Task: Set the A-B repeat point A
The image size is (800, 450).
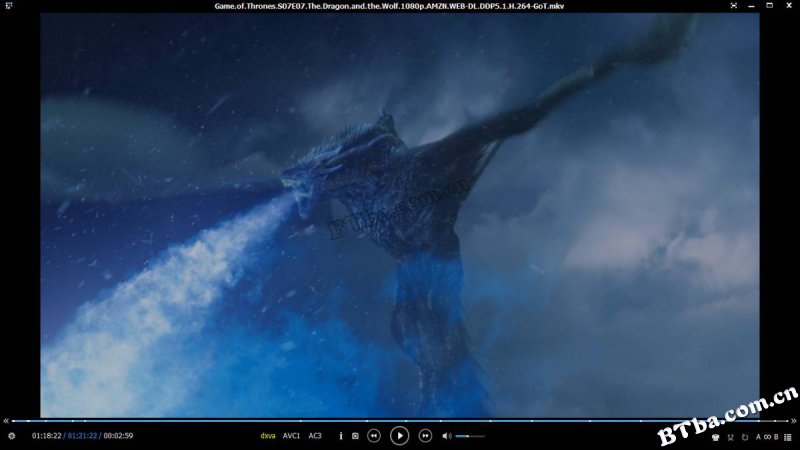Action: [758, 437]
